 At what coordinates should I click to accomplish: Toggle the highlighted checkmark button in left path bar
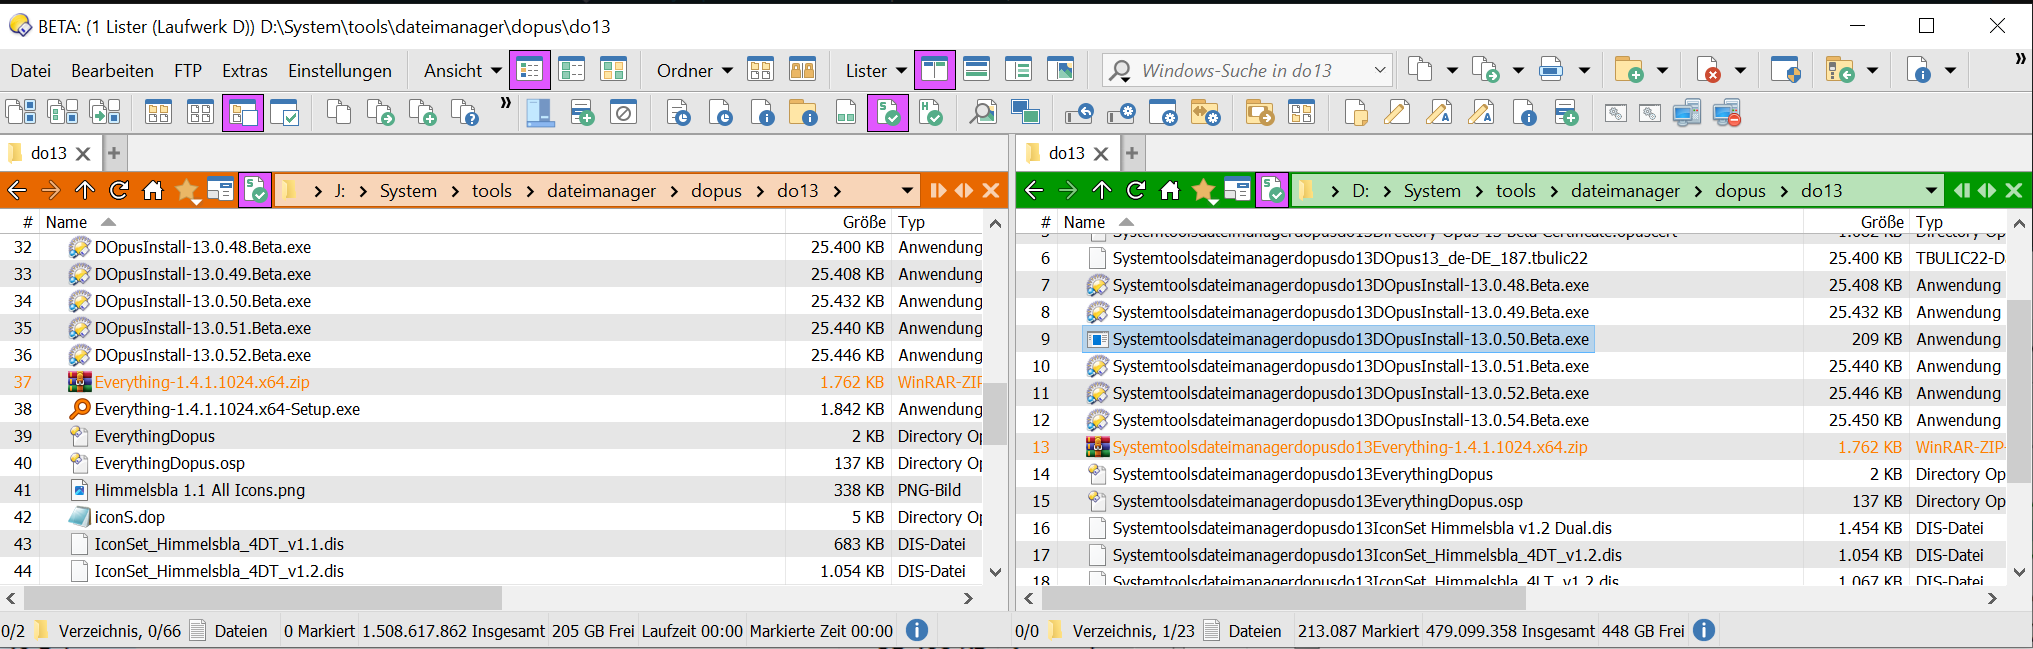tap(255, 190)
